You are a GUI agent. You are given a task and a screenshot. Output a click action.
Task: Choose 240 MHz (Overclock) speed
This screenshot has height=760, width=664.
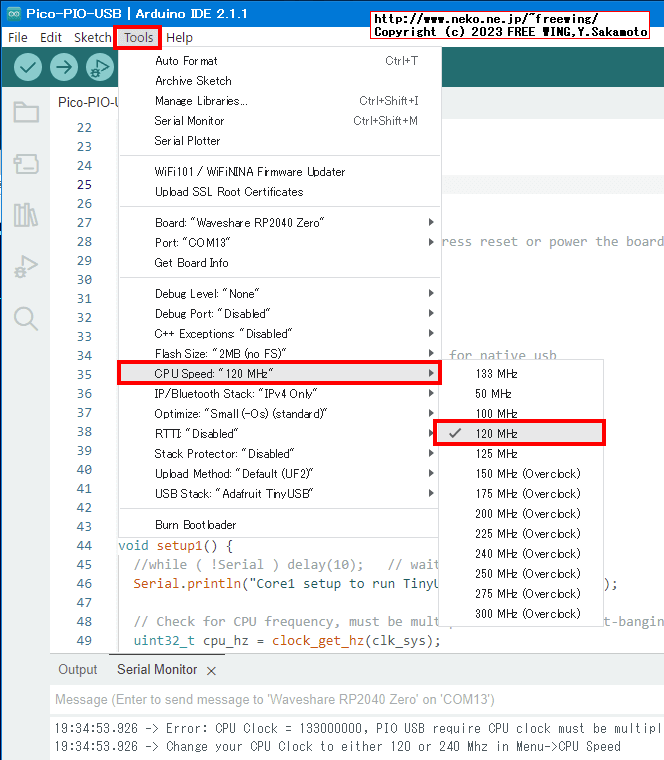527,553
